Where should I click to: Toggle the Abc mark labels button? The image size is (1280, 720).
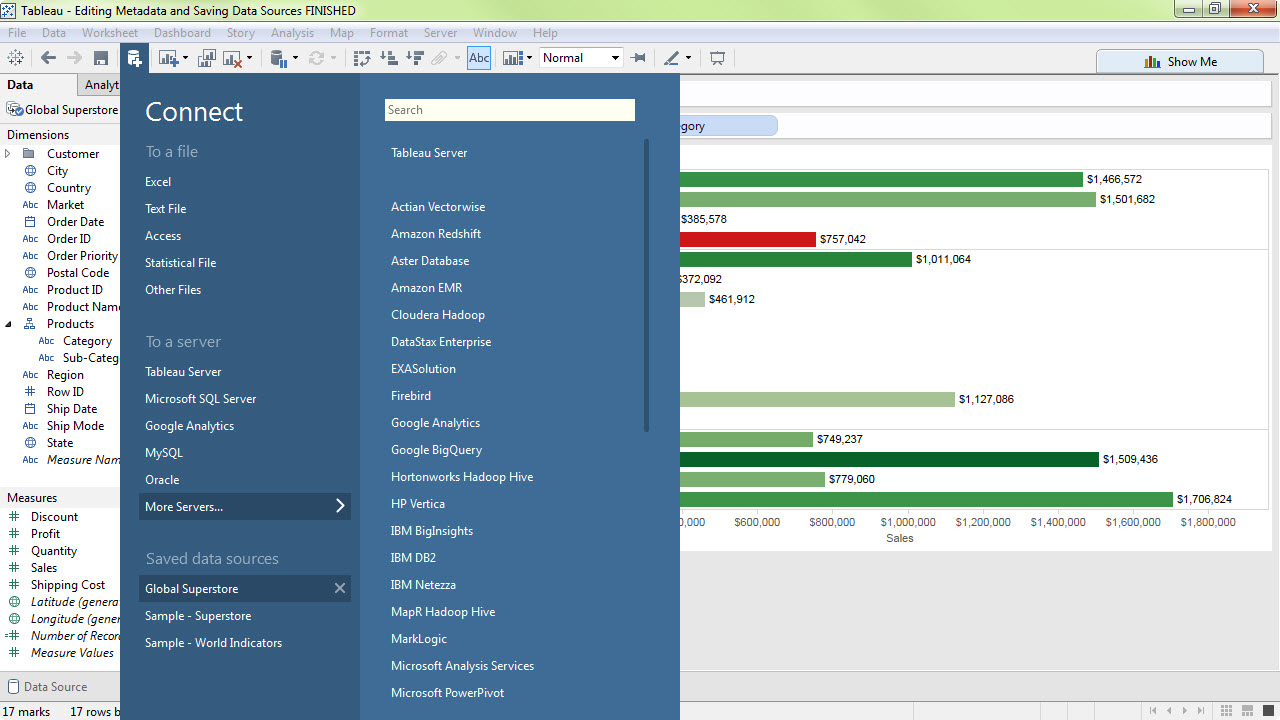479,58
